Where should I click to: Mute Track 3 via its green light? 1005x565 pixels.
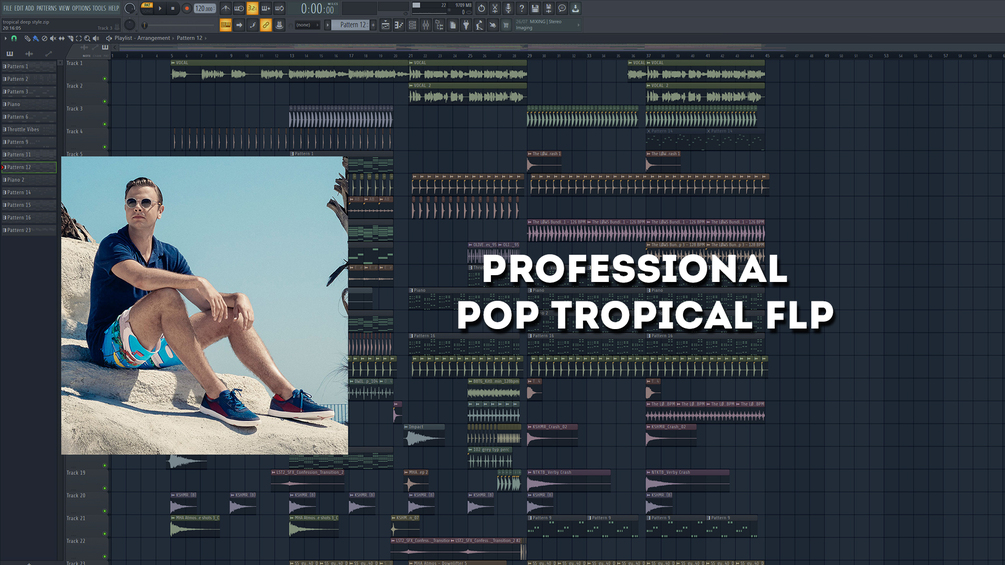pos(104,124)
